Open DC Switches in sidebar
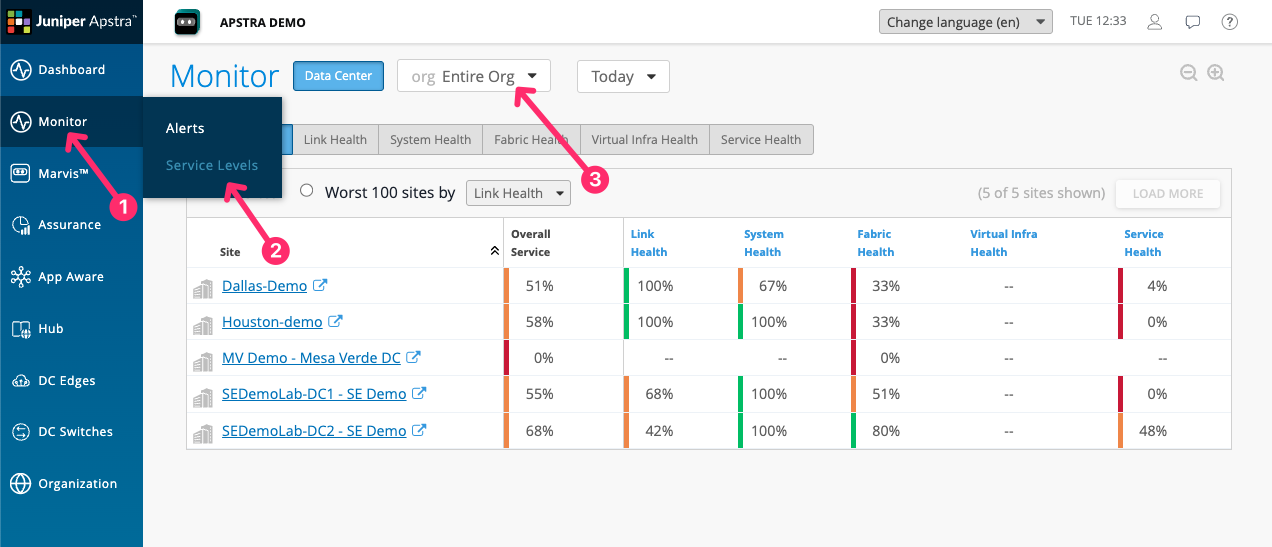 pos(71,432)
